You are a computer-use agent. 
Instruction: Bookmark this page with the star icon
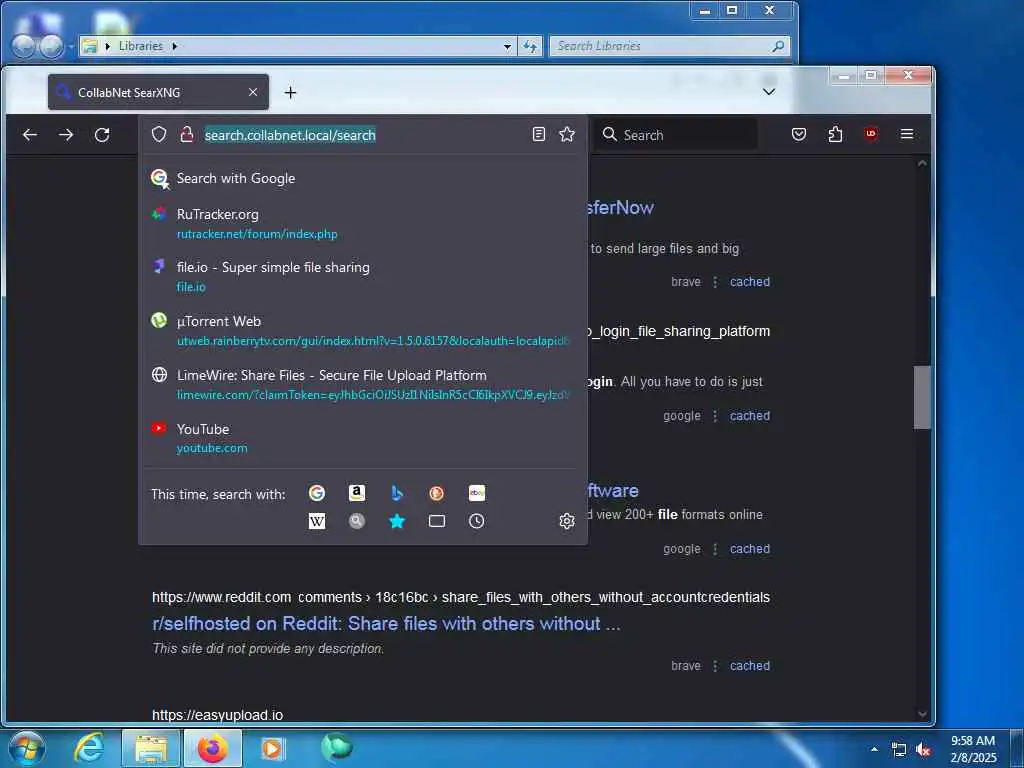567,135
